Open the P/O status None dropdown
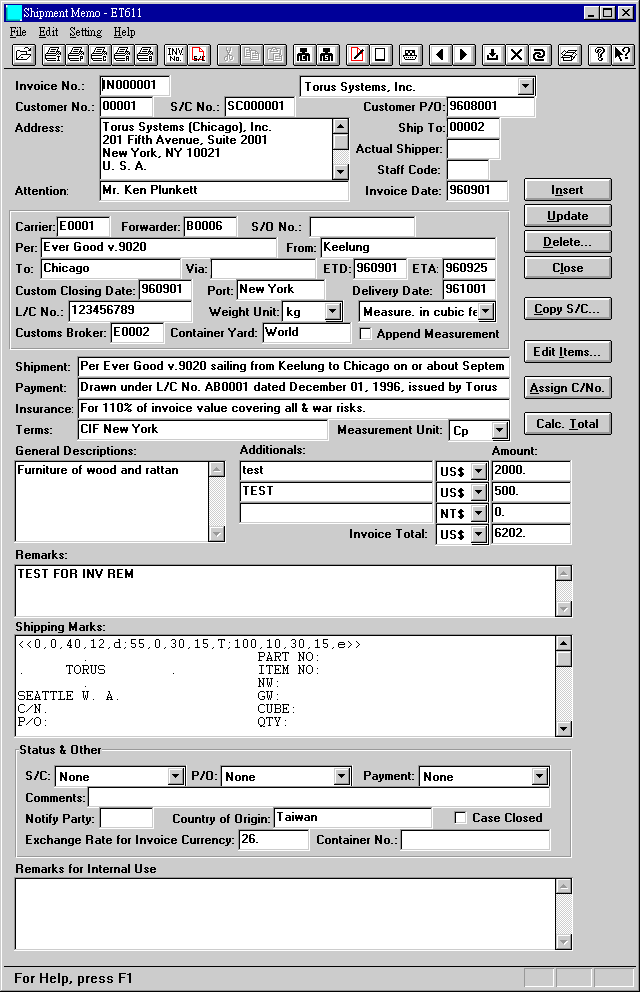The image size is (640, 992). (x=342, y=776)
